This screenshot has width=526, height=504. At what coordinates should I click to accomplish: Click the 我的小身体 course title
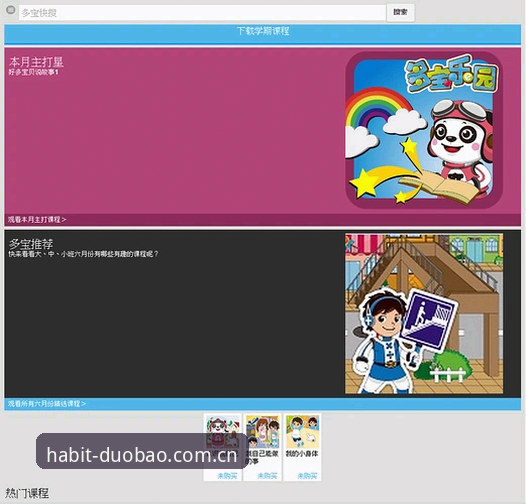(x=302, y=453)
